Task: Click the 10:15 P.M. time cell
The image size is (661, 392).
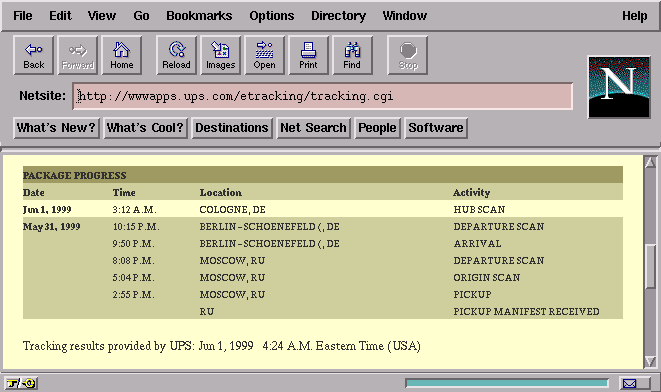Action: pos(136,227)
